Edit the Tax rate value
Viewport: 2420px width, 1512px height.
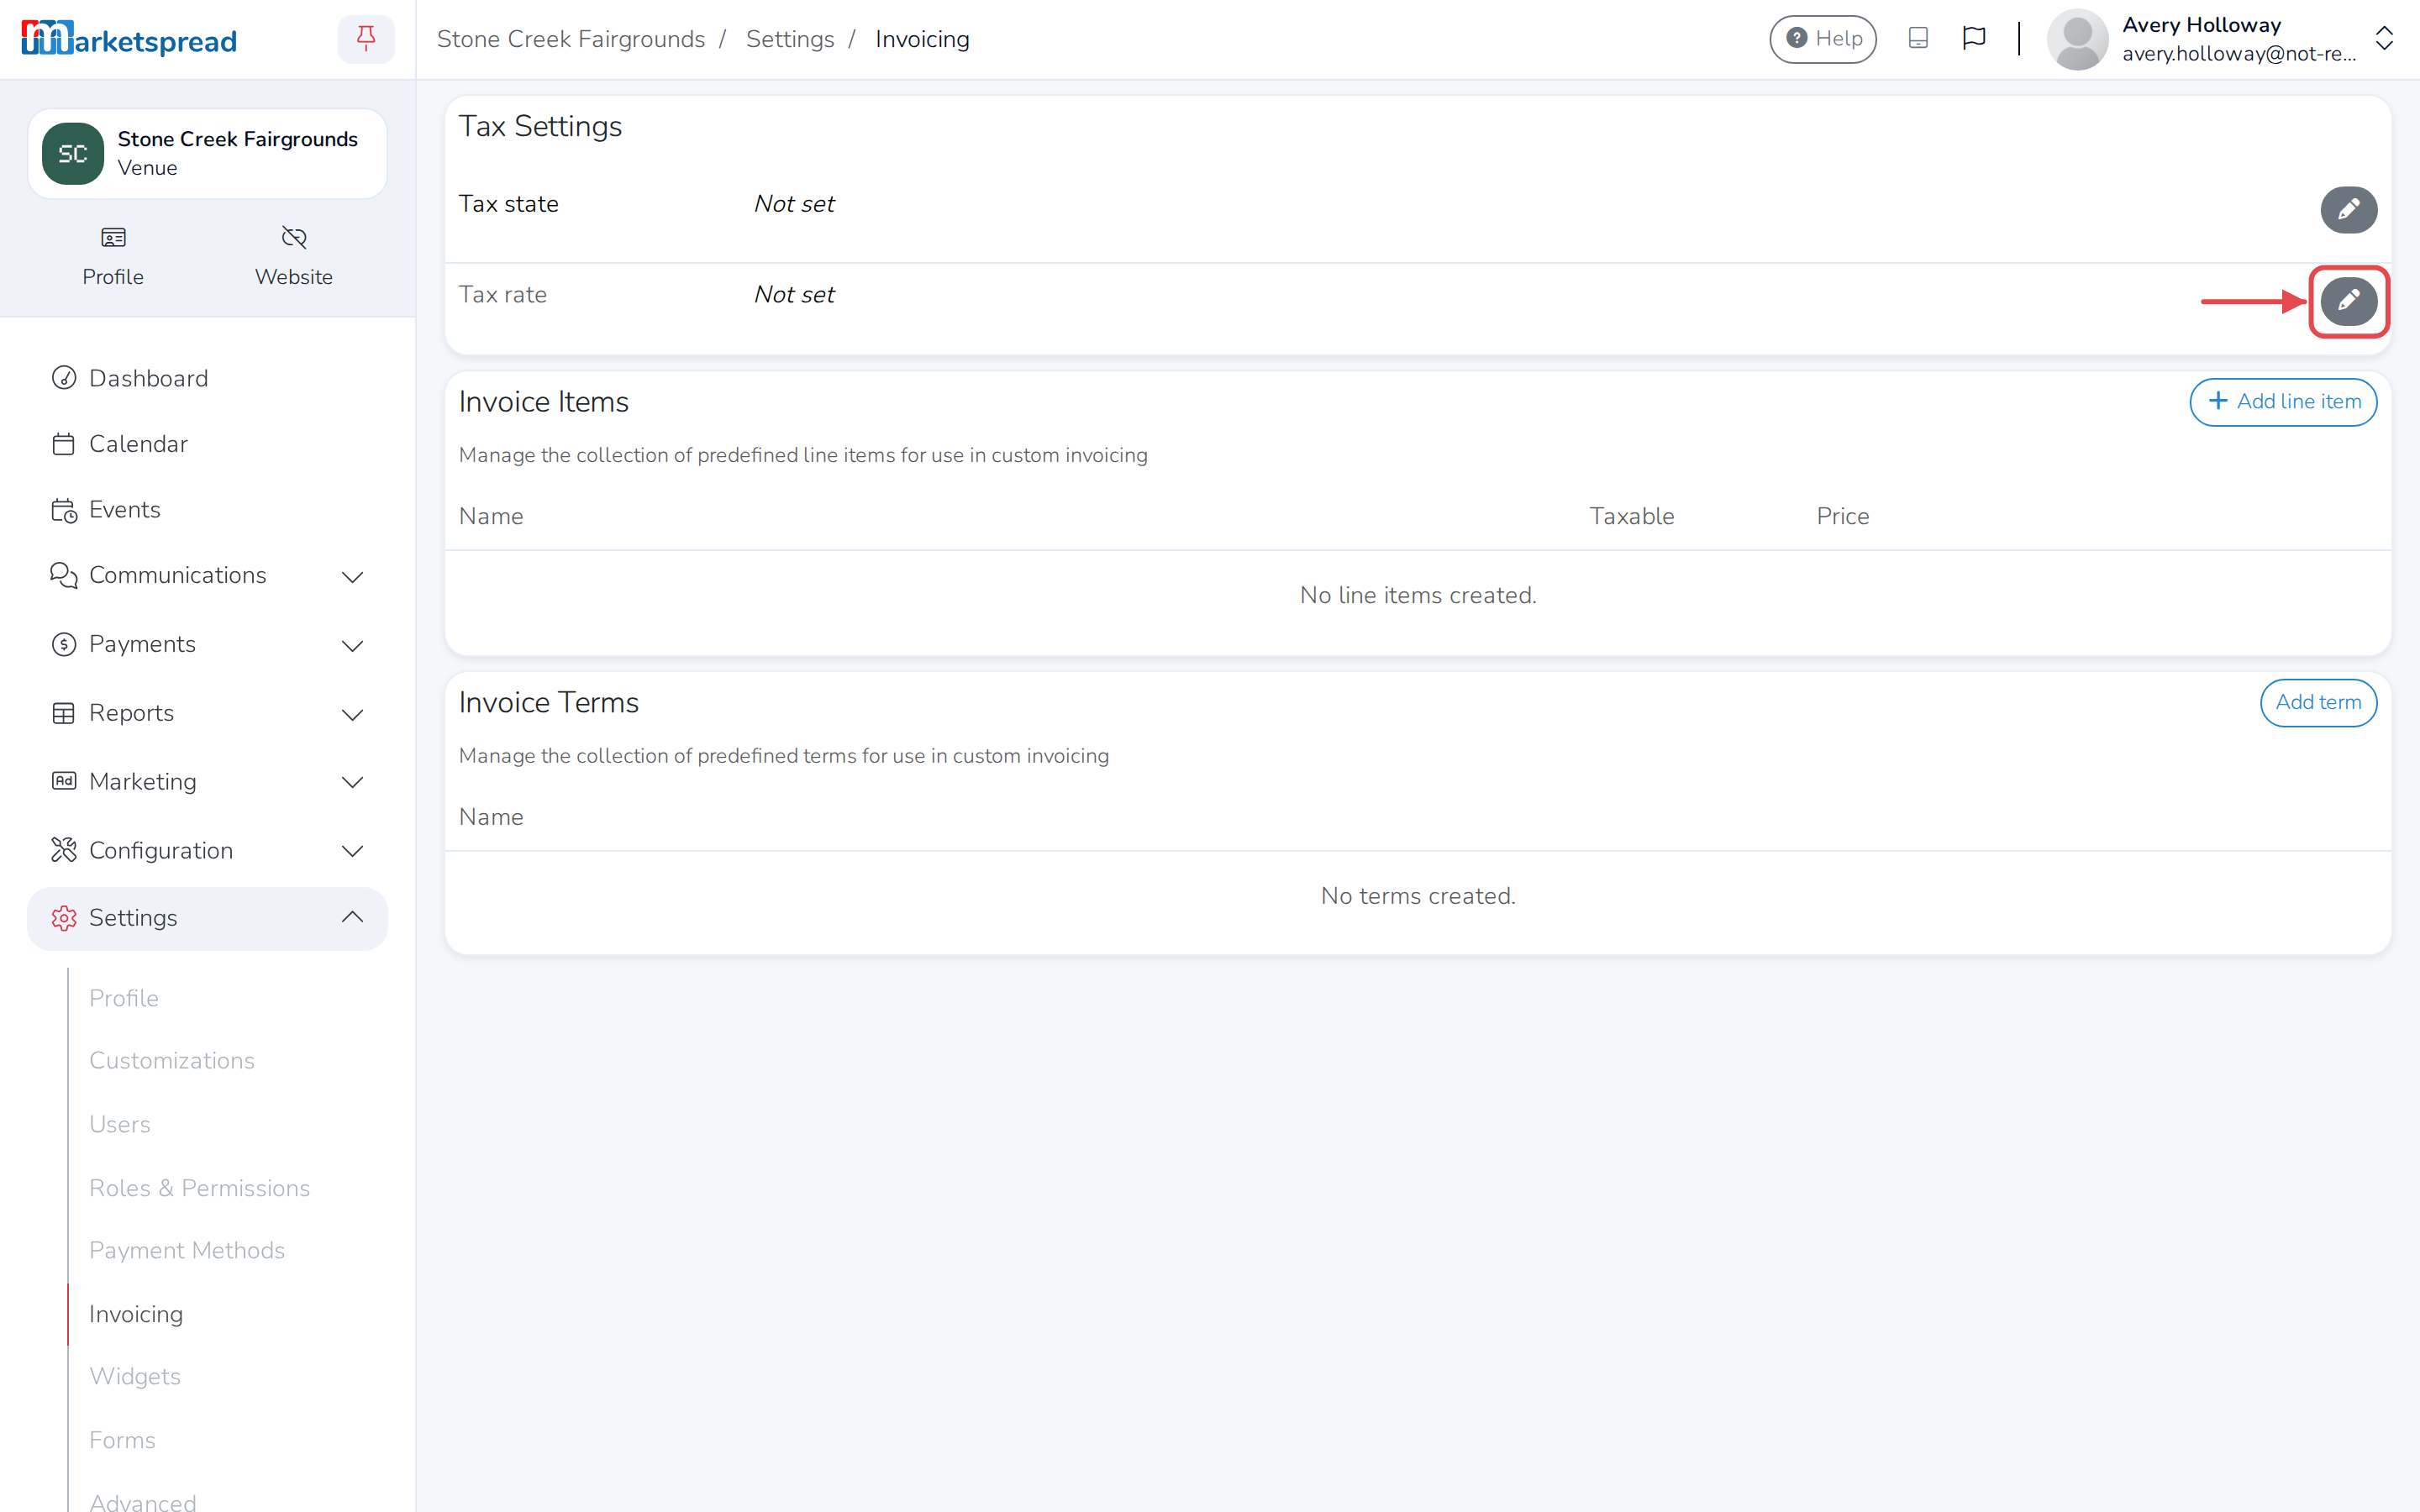[2348, 301]
